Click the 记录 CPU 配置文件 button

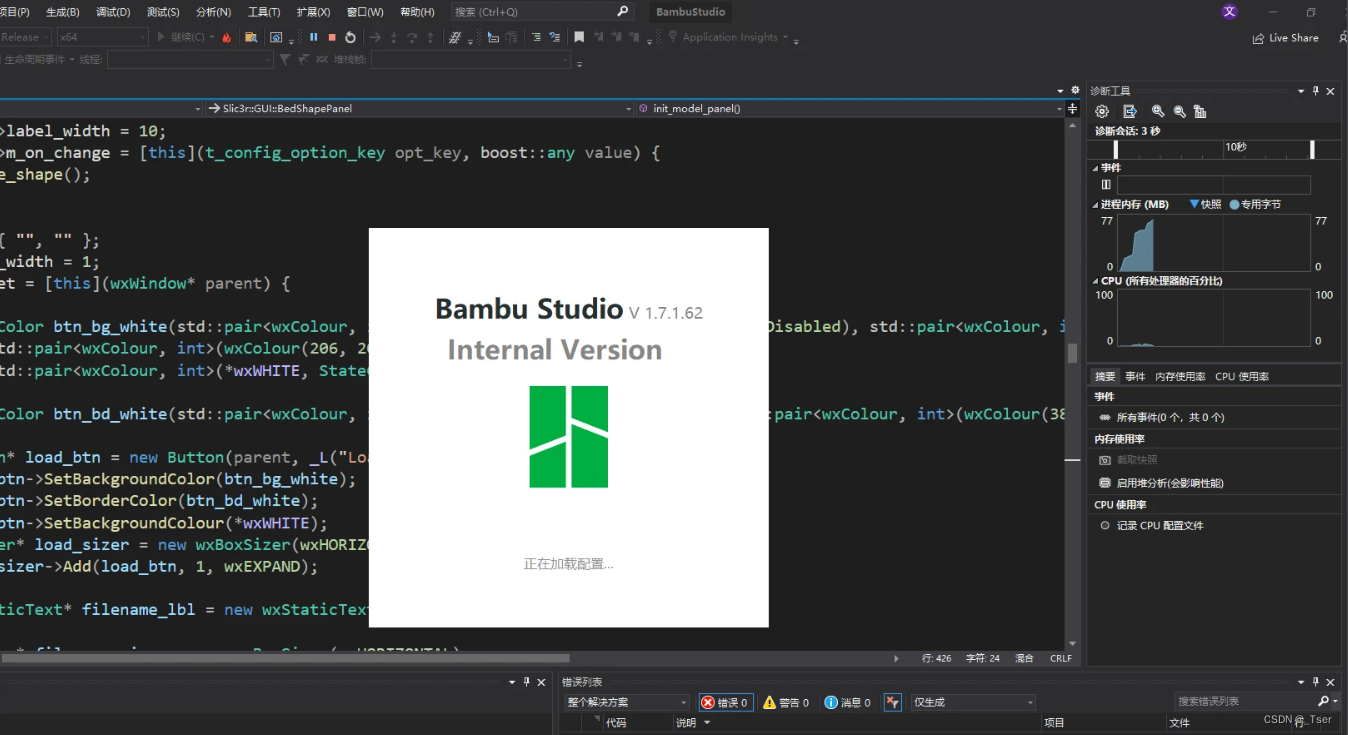pyautogui.click(x=1159, y=525)
